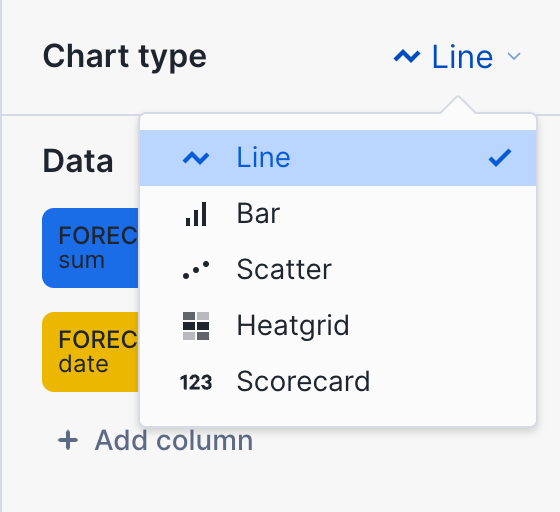Click the blue FOREC sum column pill

(90, 248)
